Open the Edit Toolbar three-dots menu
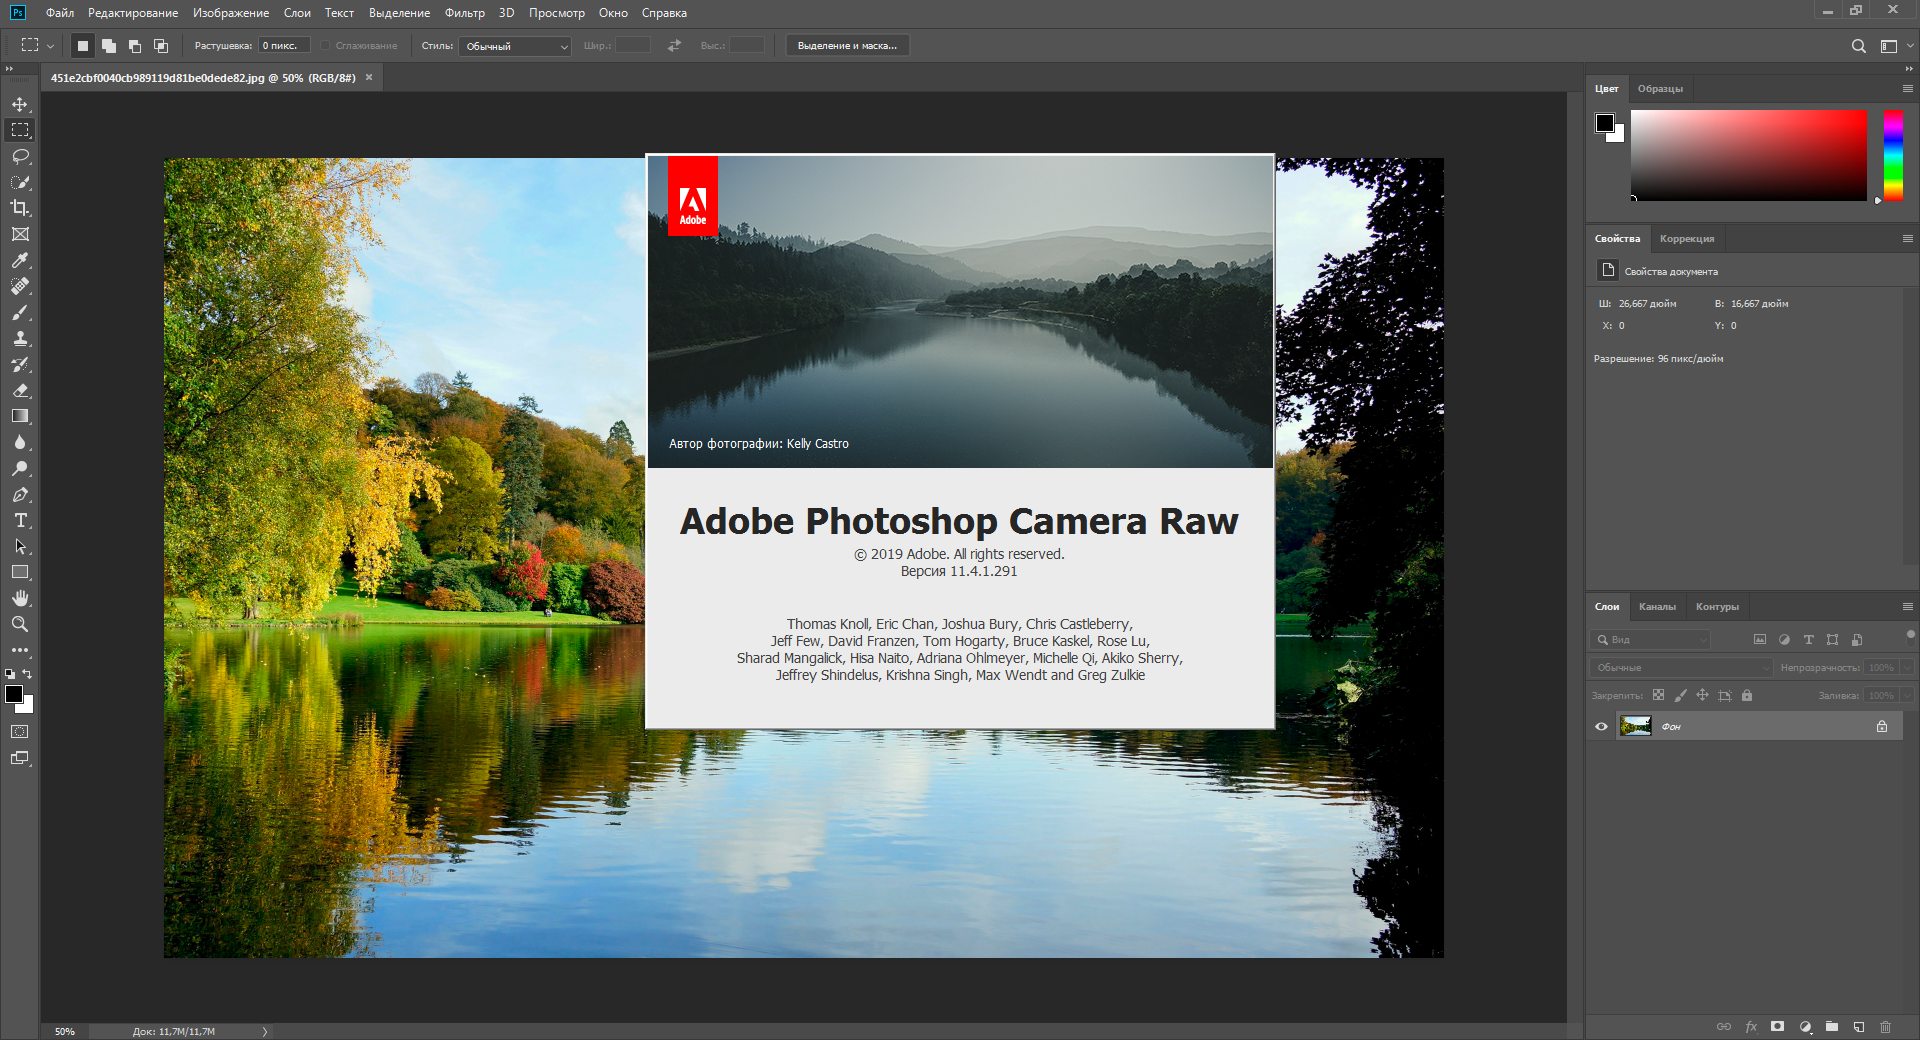Image resolution: width=1920 pixels, height=1040 pixels. click(20, 650)
